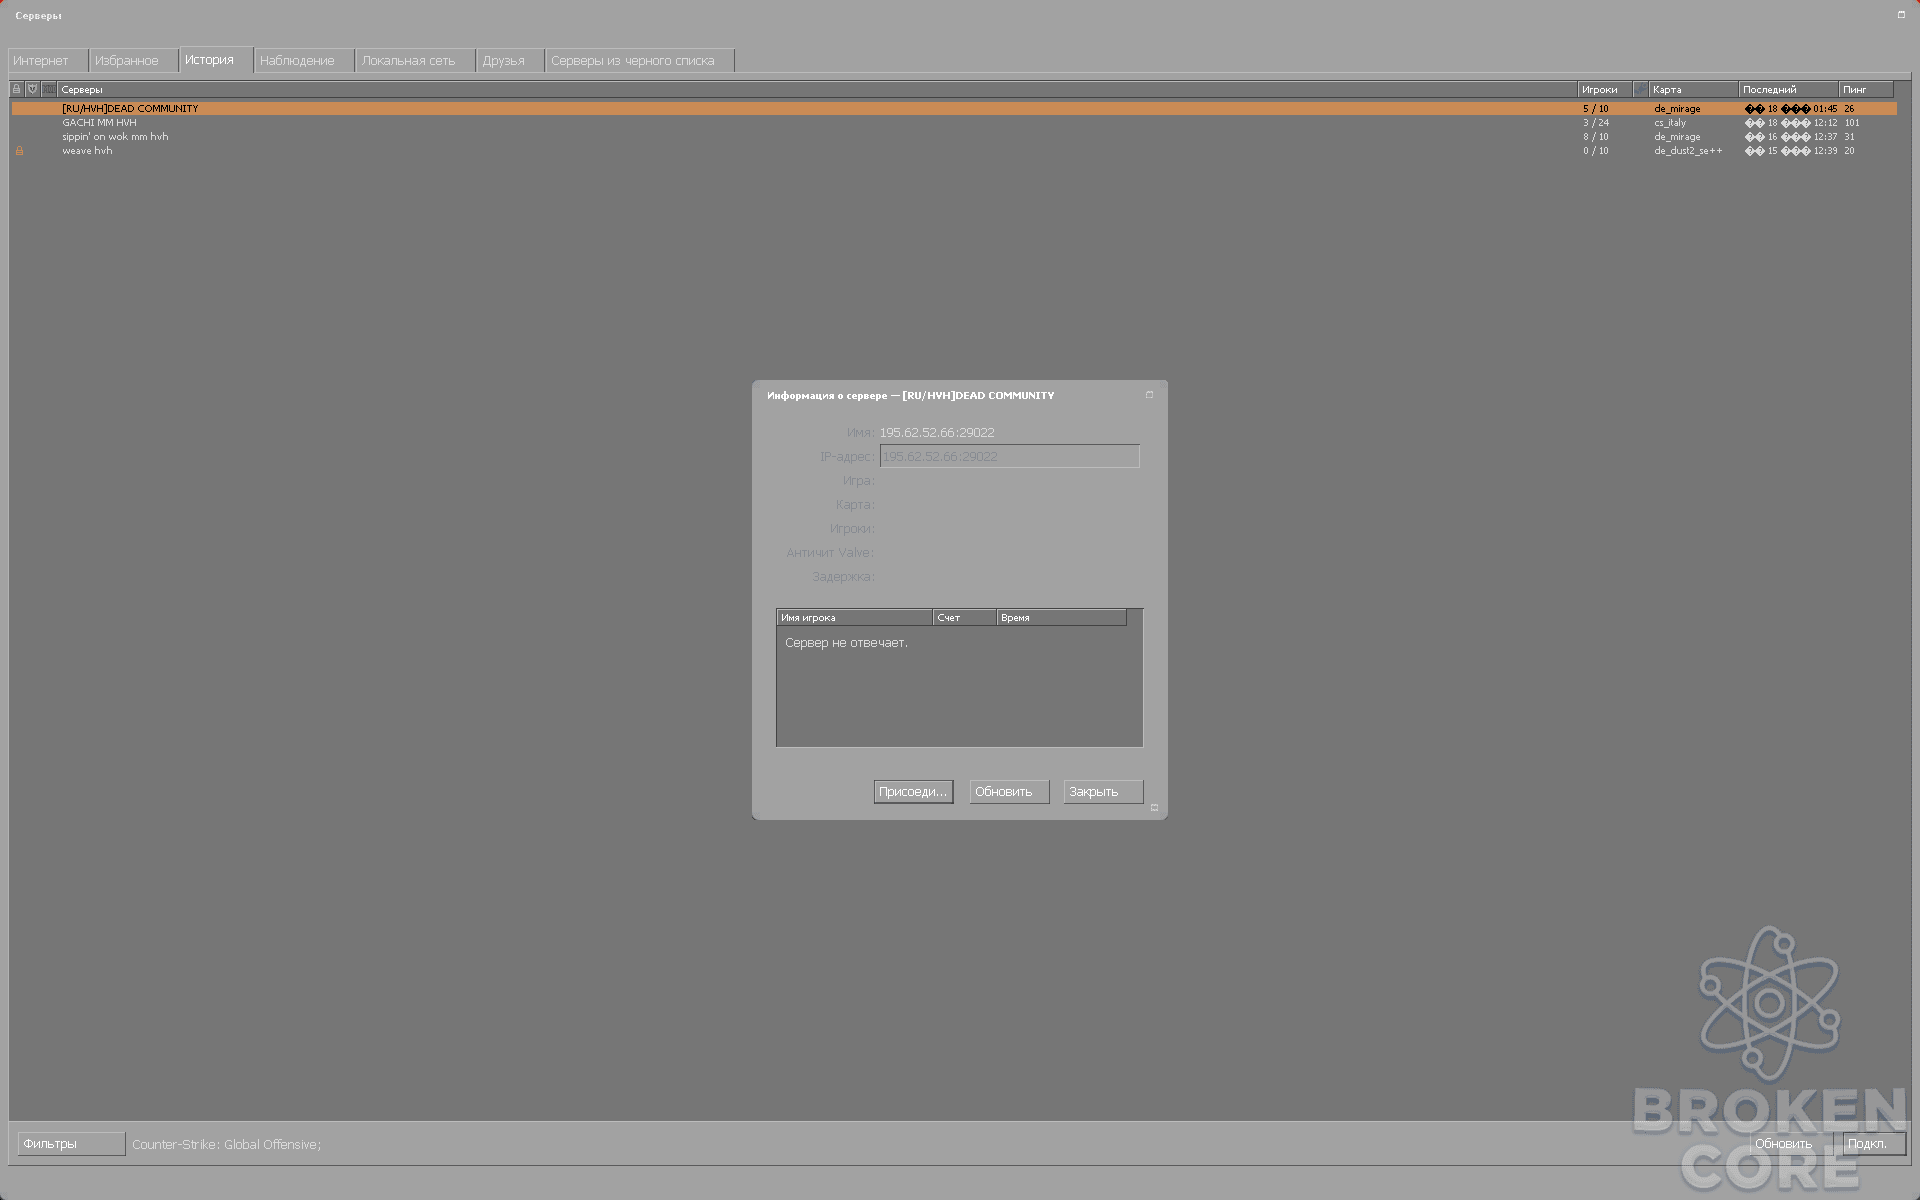Select the sippin' on wok mm hvh server
Viewport: 1920px width, 1200px height.
pyautogui.click(x=953, y=137)
